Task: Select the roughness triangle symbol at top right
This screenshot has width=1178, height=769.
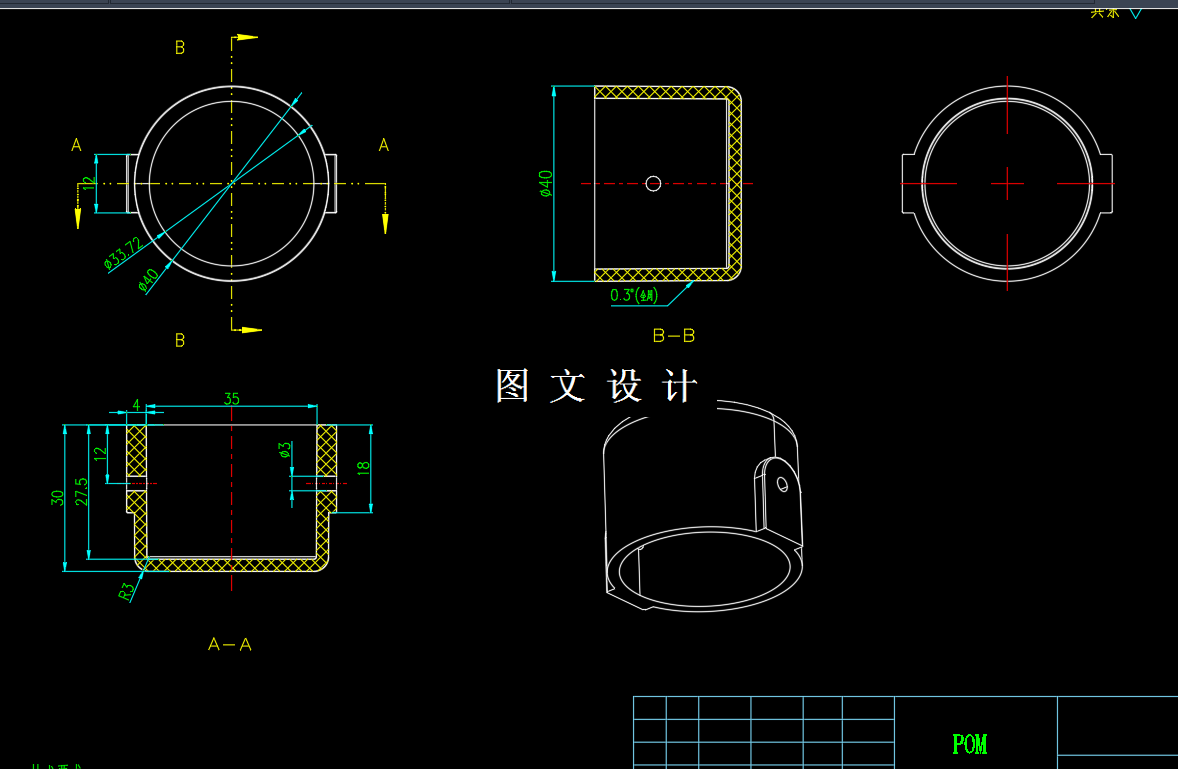Action: point(1135,13)
